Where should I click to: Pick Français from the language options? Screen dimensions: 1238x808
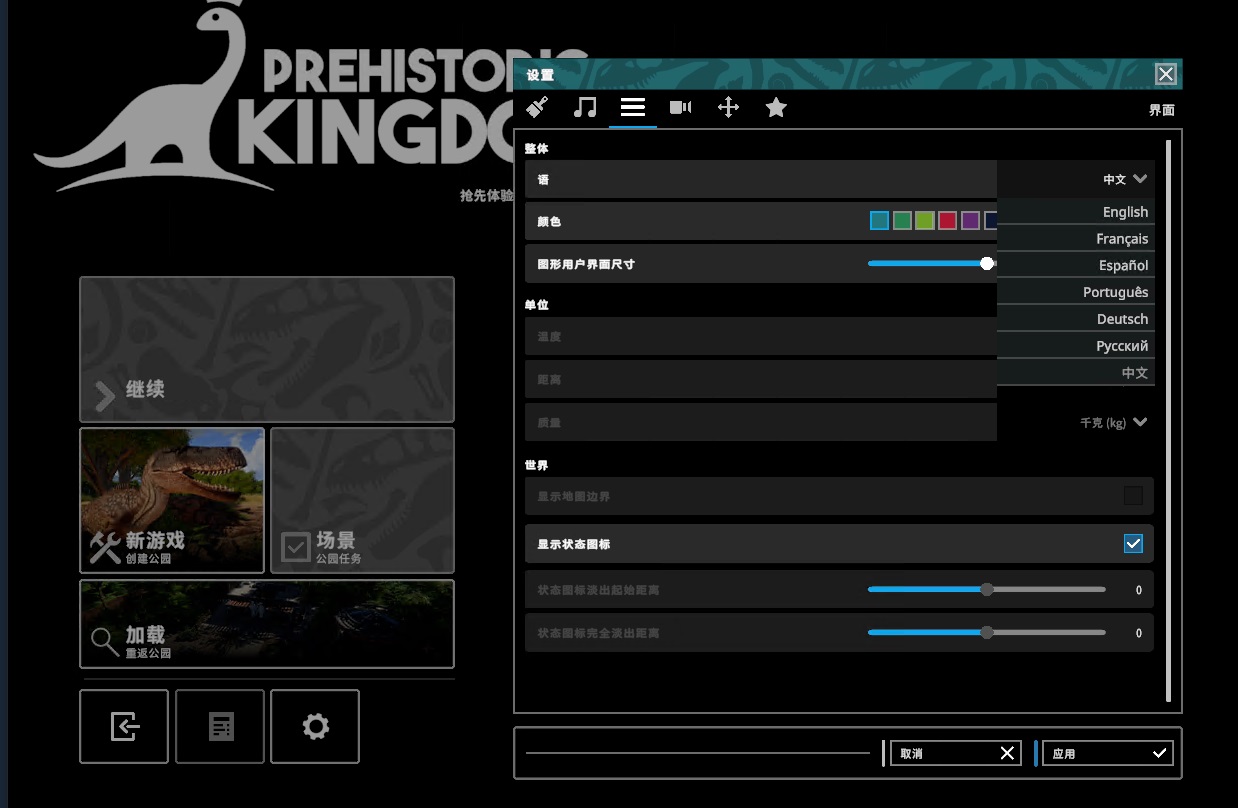(x=1122, y=239)
